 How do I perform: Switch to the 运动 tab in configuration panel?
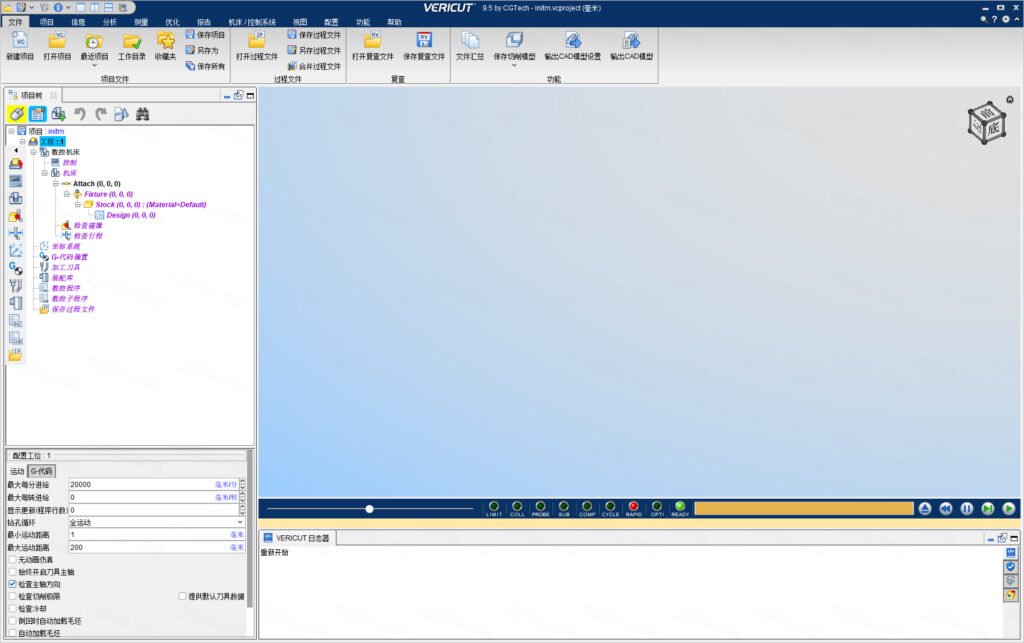(x=17, y=471)
